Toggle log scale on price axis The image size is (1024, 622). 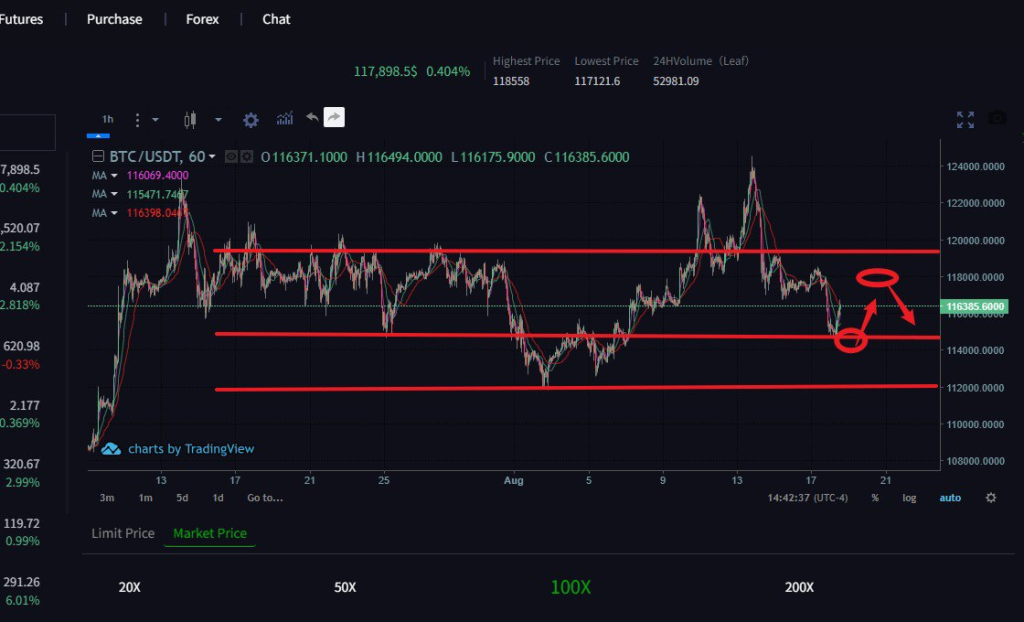[x=909, y=497]
